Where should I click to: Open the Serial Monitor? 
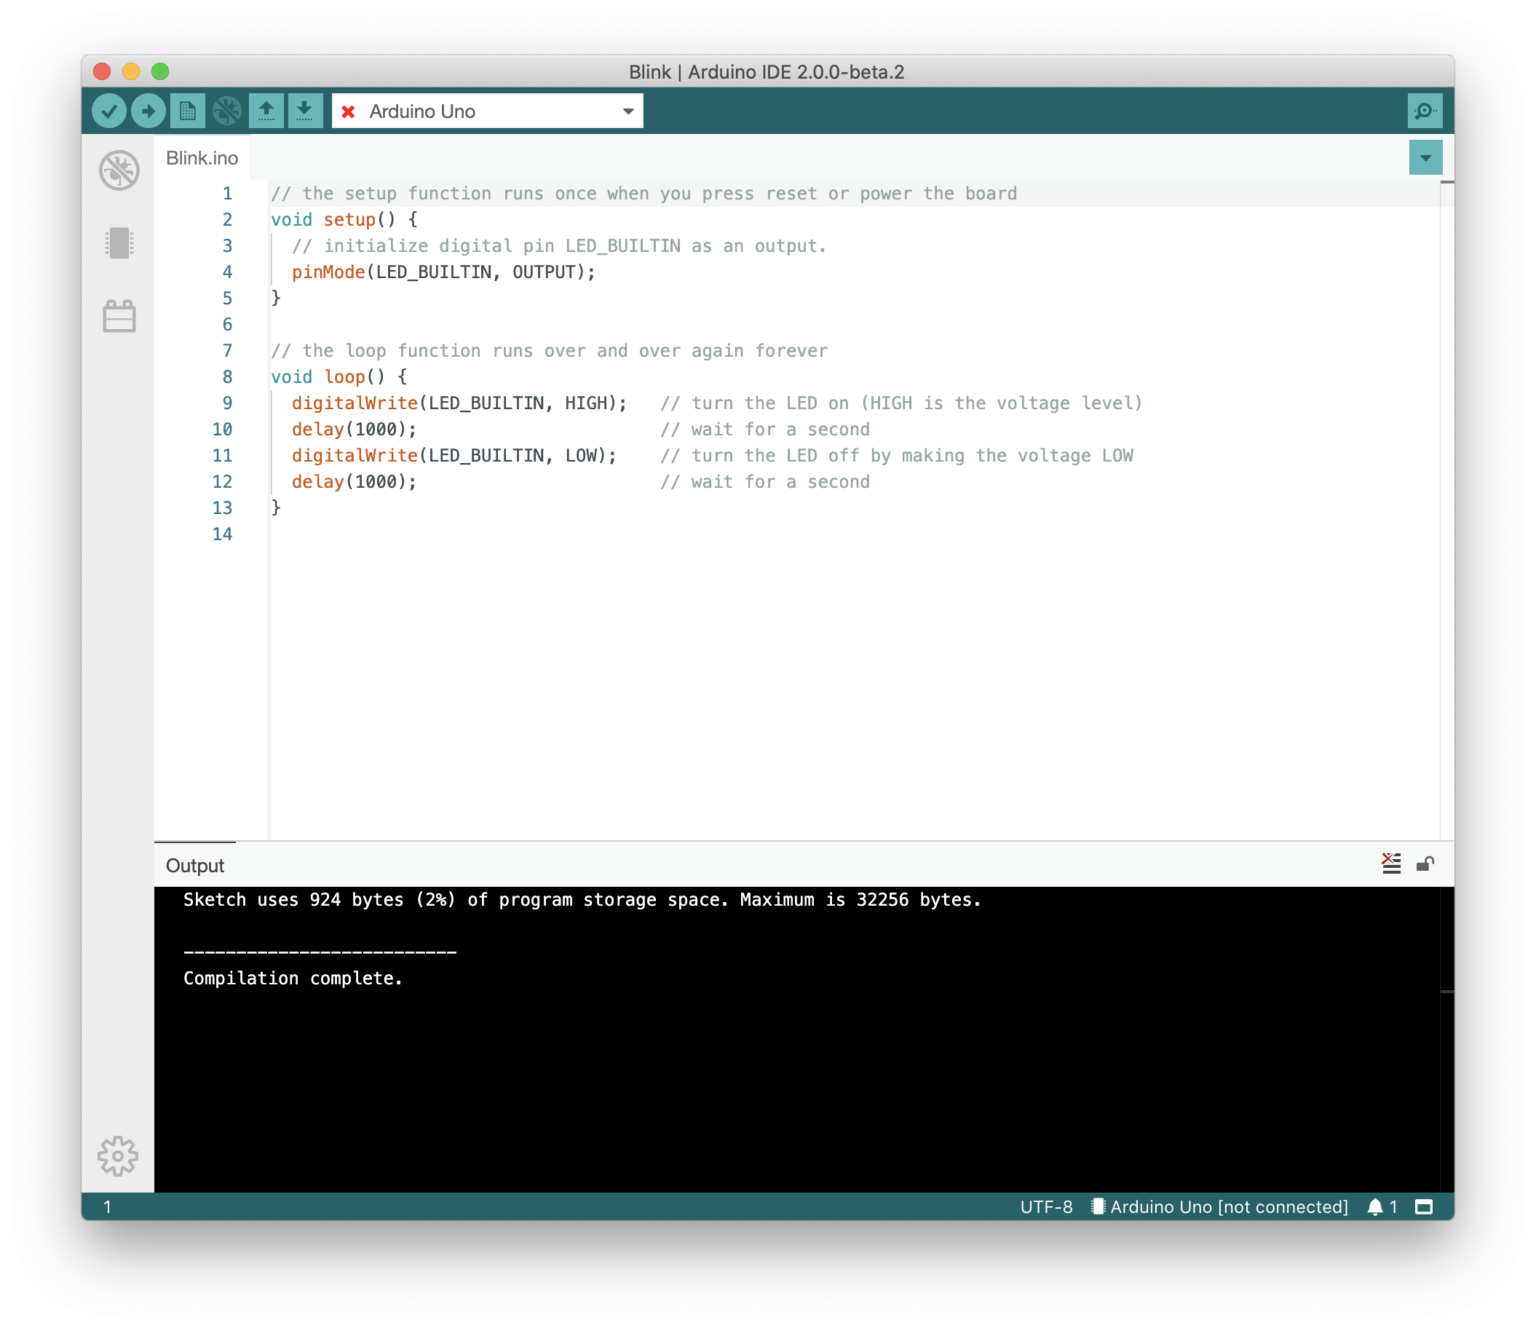click(1424, 110)
